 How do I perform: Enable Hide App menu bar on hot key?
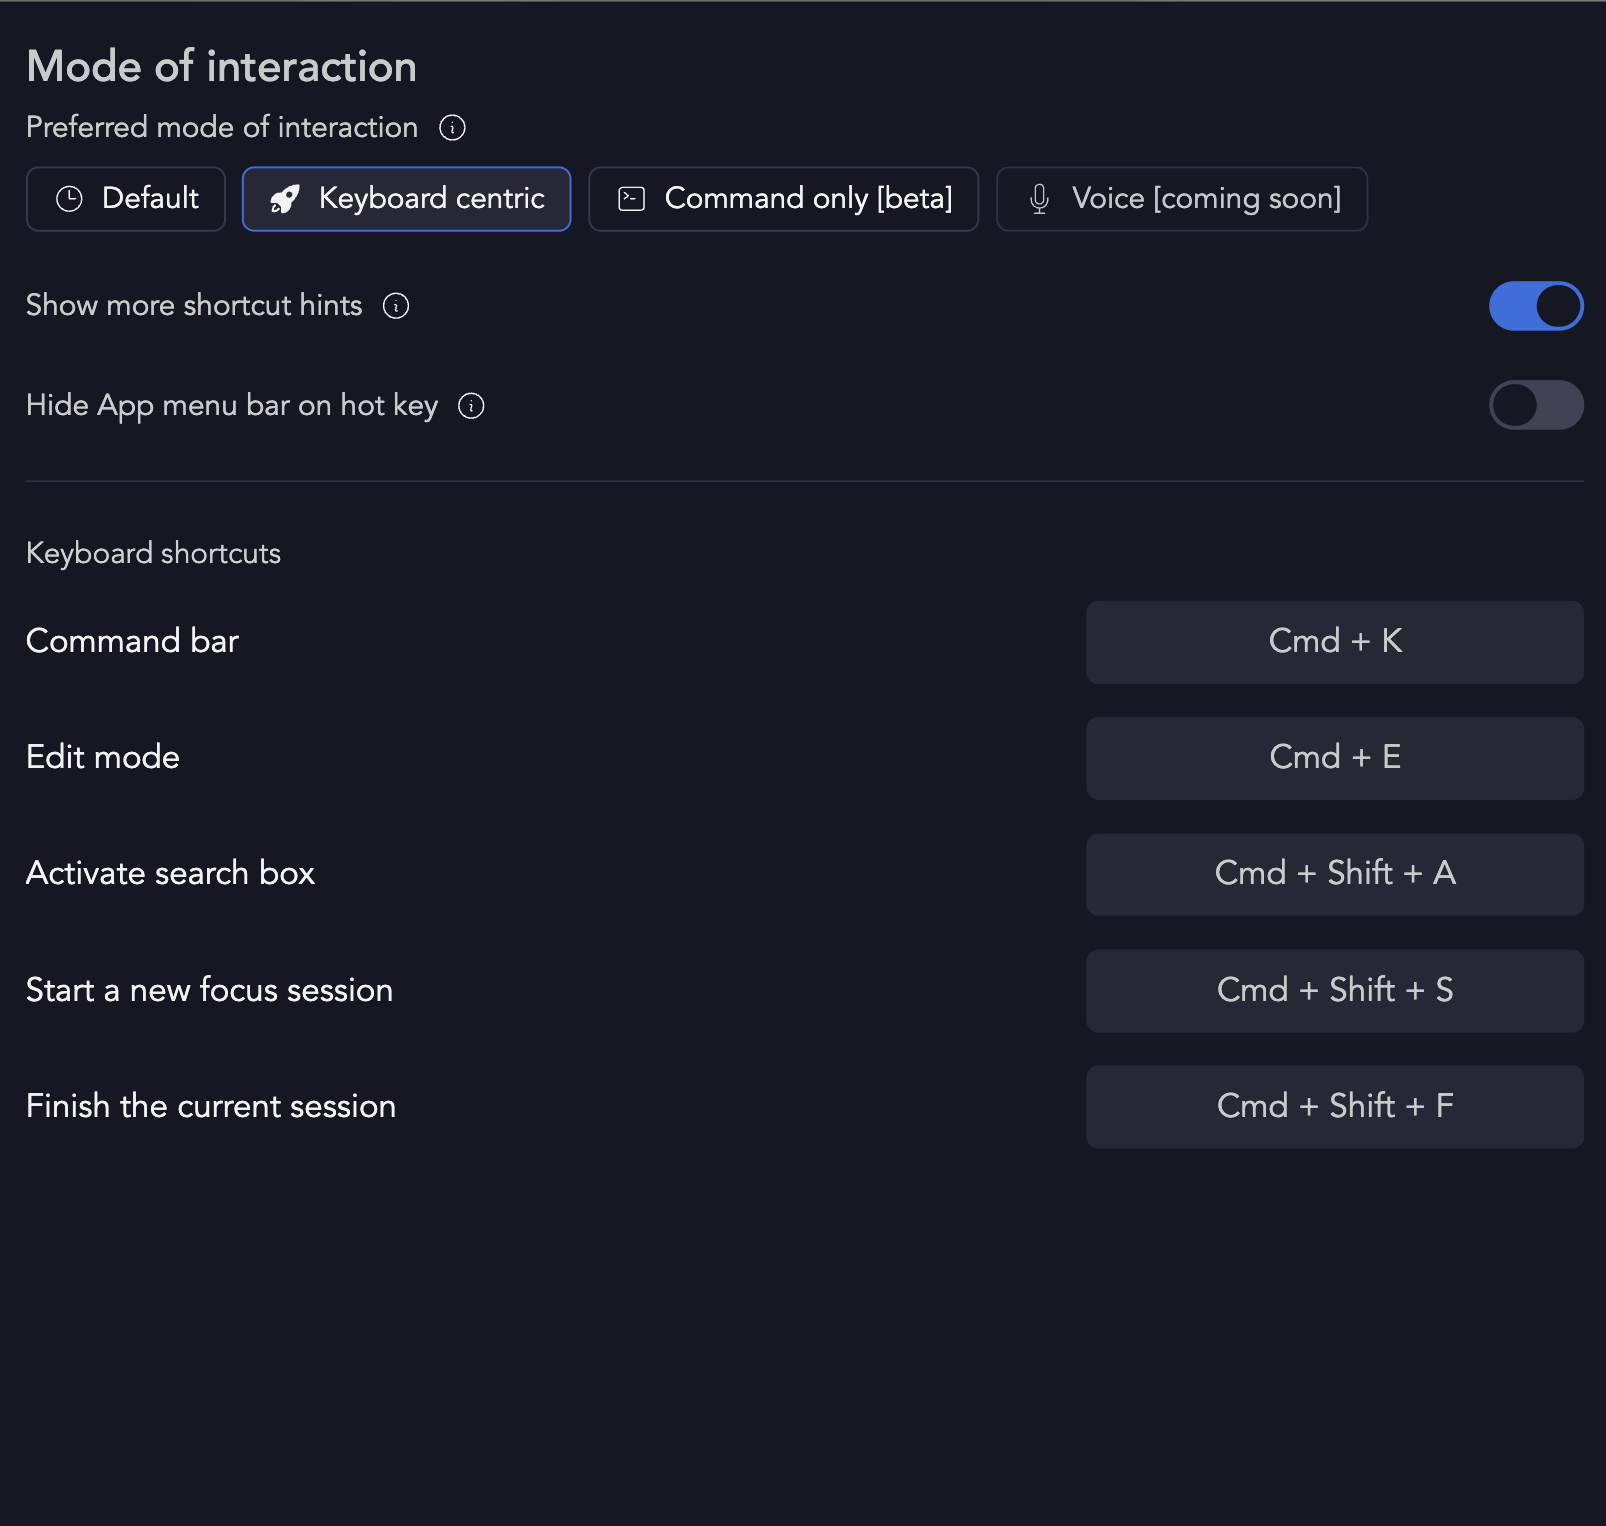[1535, 406]
